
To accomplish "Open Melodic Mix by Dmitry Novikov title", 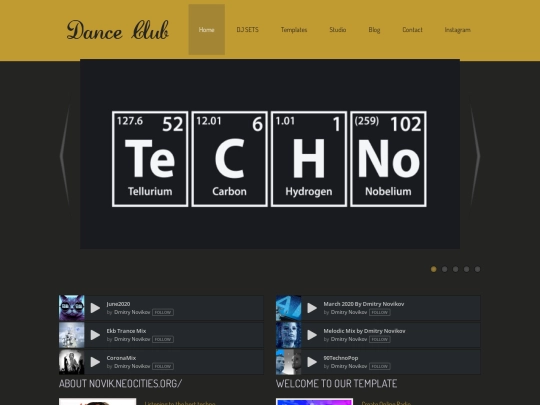I will tap(364, 331).
